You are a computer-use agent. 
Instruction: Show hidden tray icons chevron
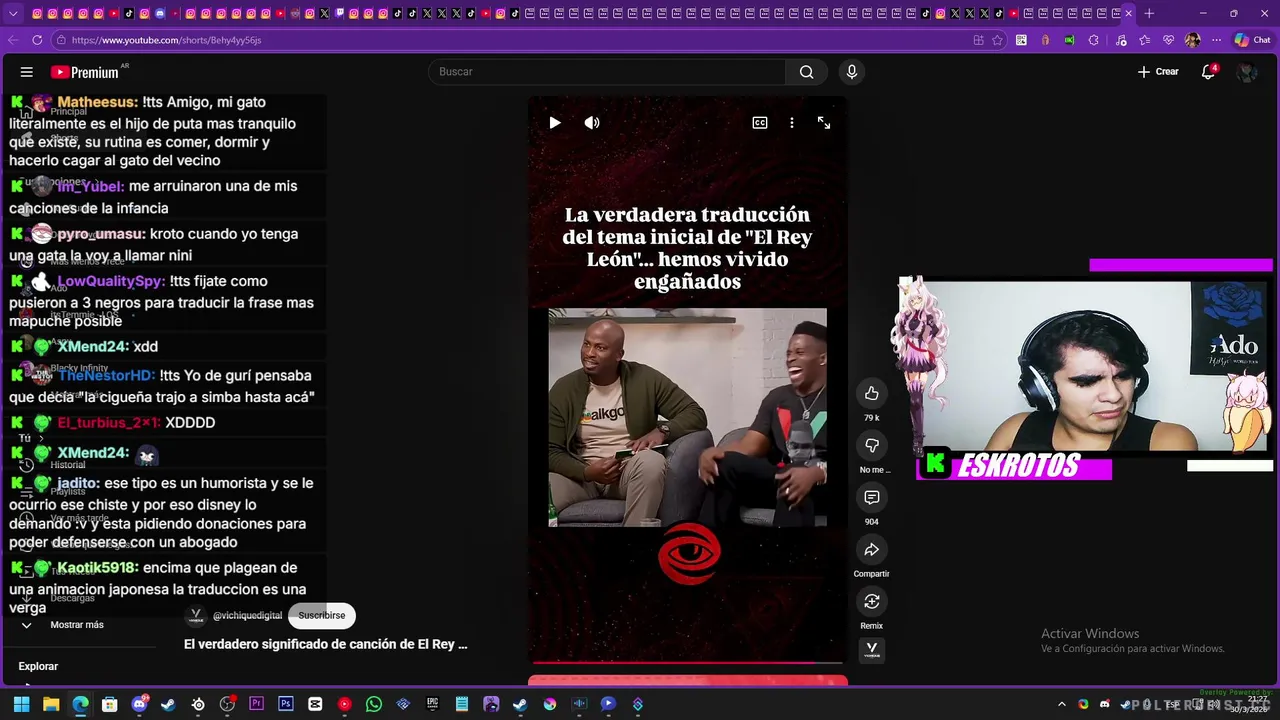point(1062,704)
